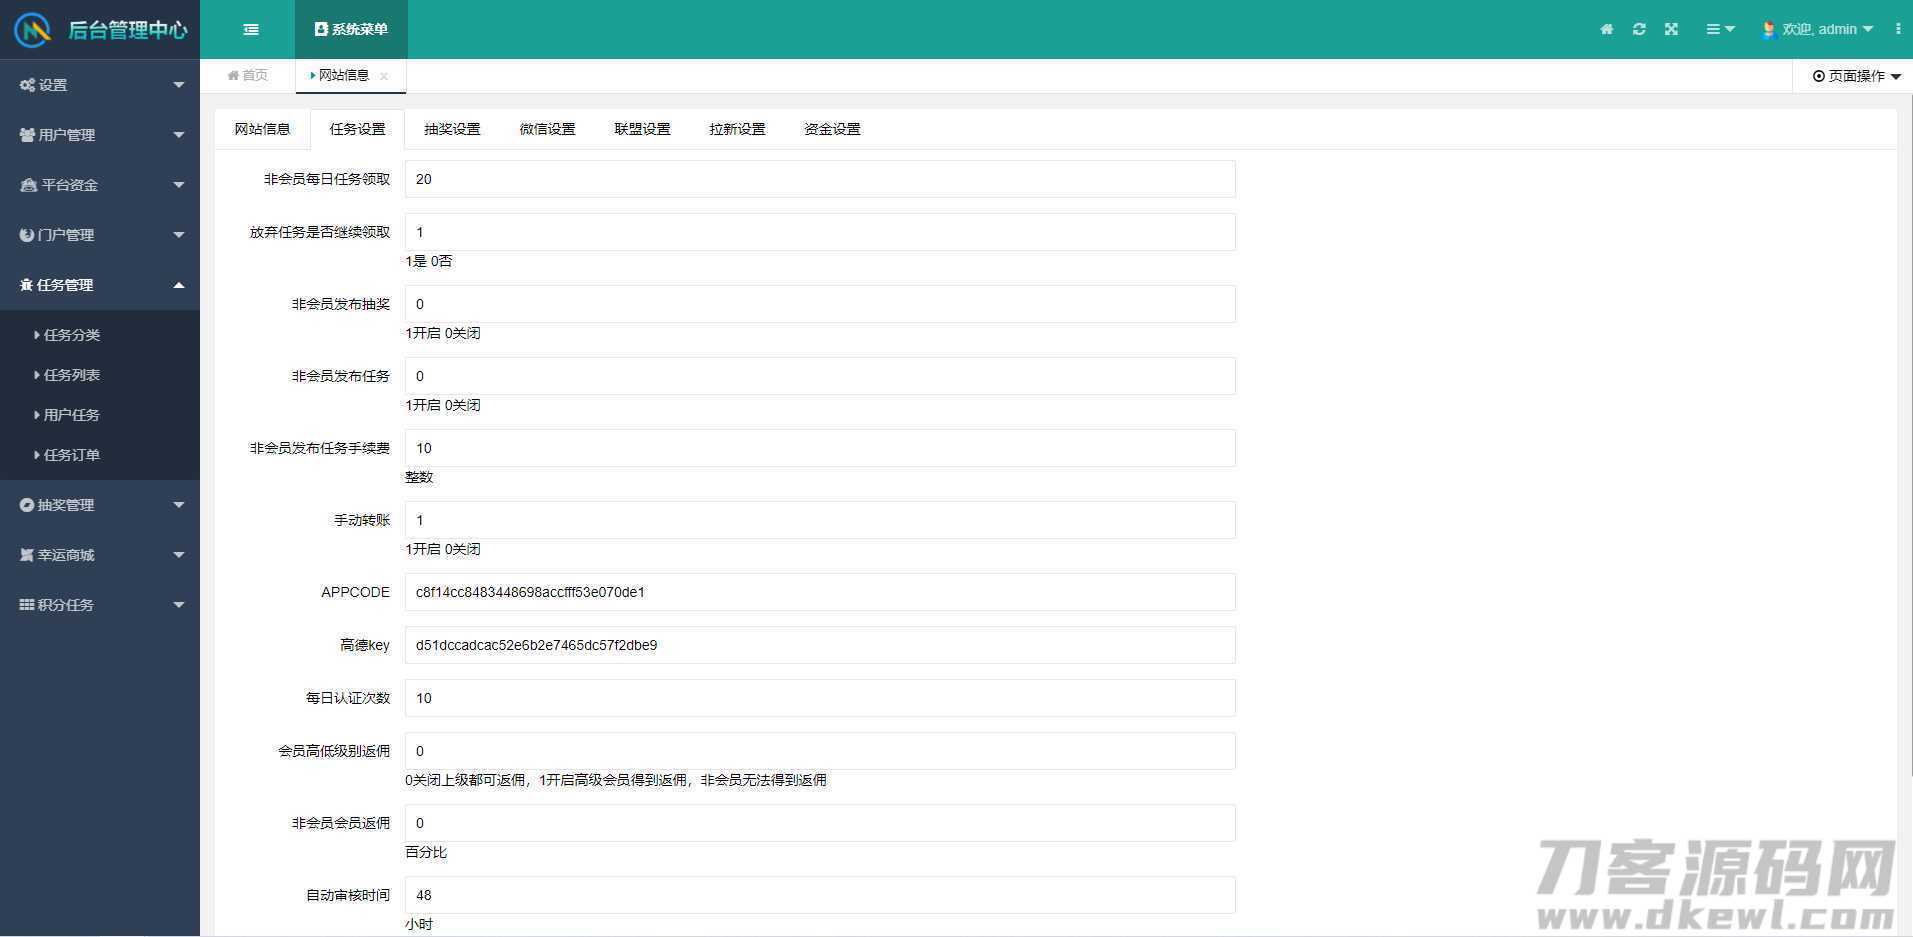
Task: Click the logo icon beside 后台管理中心
Action: click(x=32, y=30)
